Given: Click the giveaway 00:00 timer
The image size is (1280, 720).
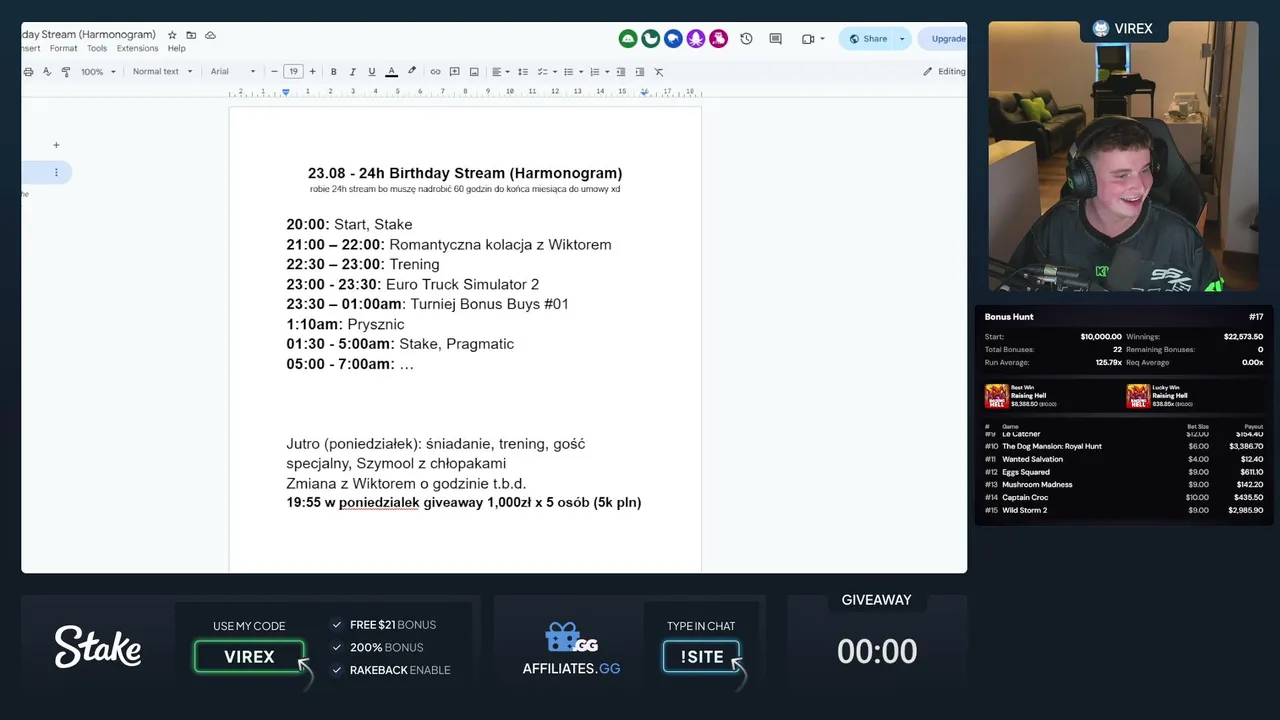Looking at the screenshot, I should [x=877, y=652].
